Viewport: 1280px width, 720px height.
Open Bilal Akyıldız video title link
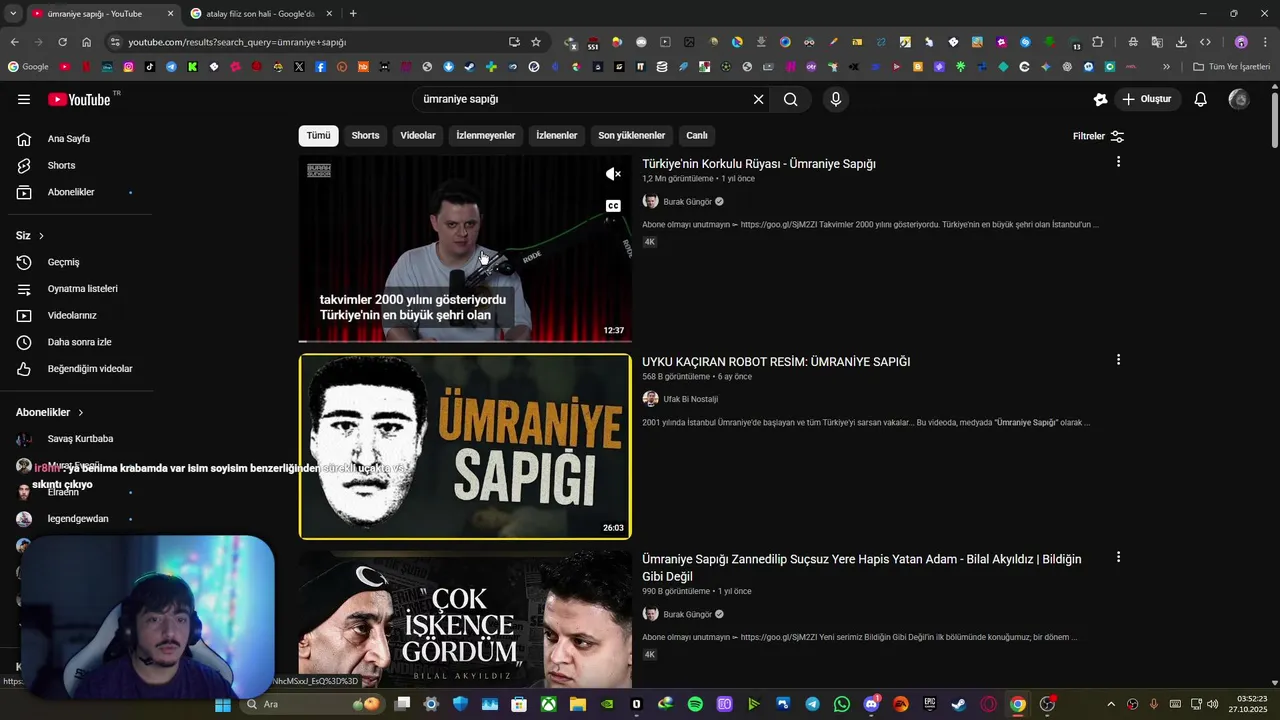(x=862, y=568)
